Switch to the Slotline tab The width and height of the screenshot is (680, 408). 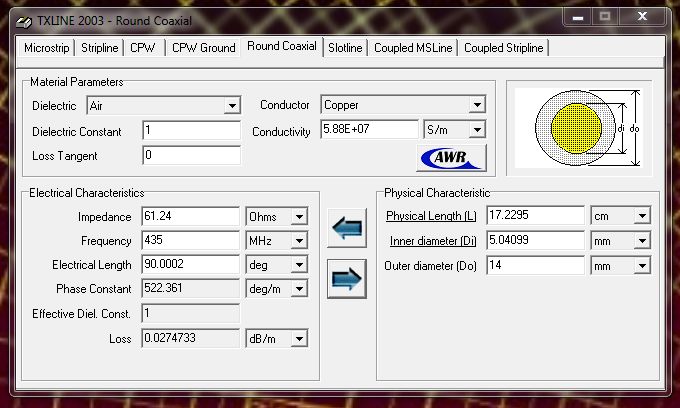point(345,48)
